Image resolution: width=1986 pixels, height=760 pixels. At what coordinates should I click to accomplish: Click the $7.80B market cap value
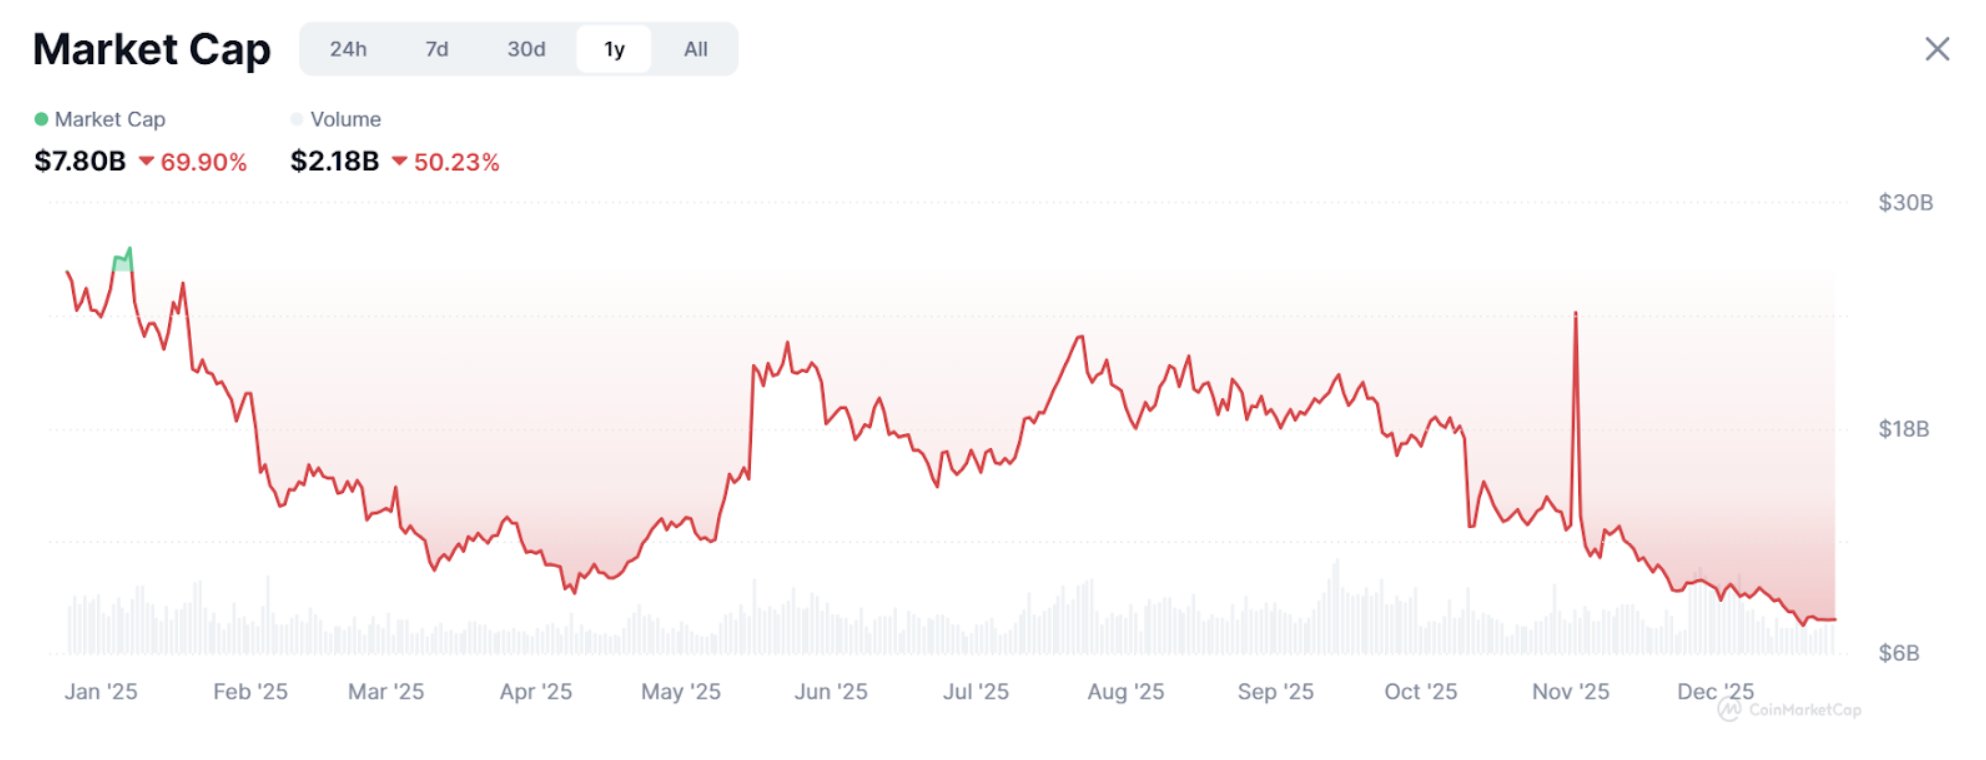[80, 161]
